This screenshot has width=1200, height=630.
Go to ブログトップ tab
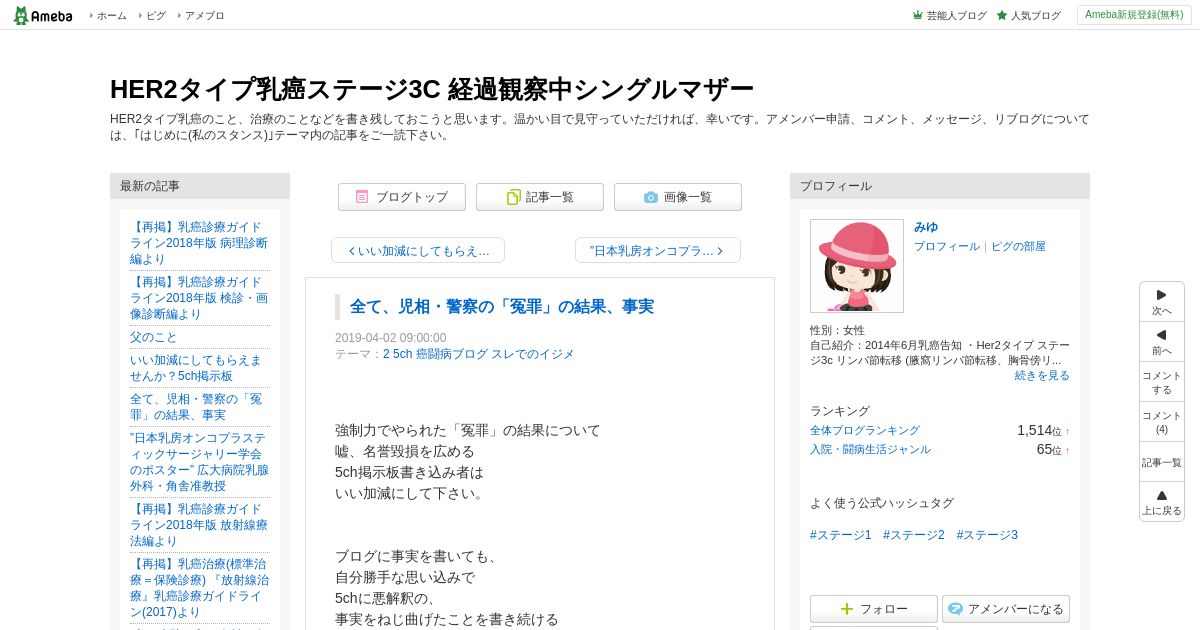click(x=402, y=197)
